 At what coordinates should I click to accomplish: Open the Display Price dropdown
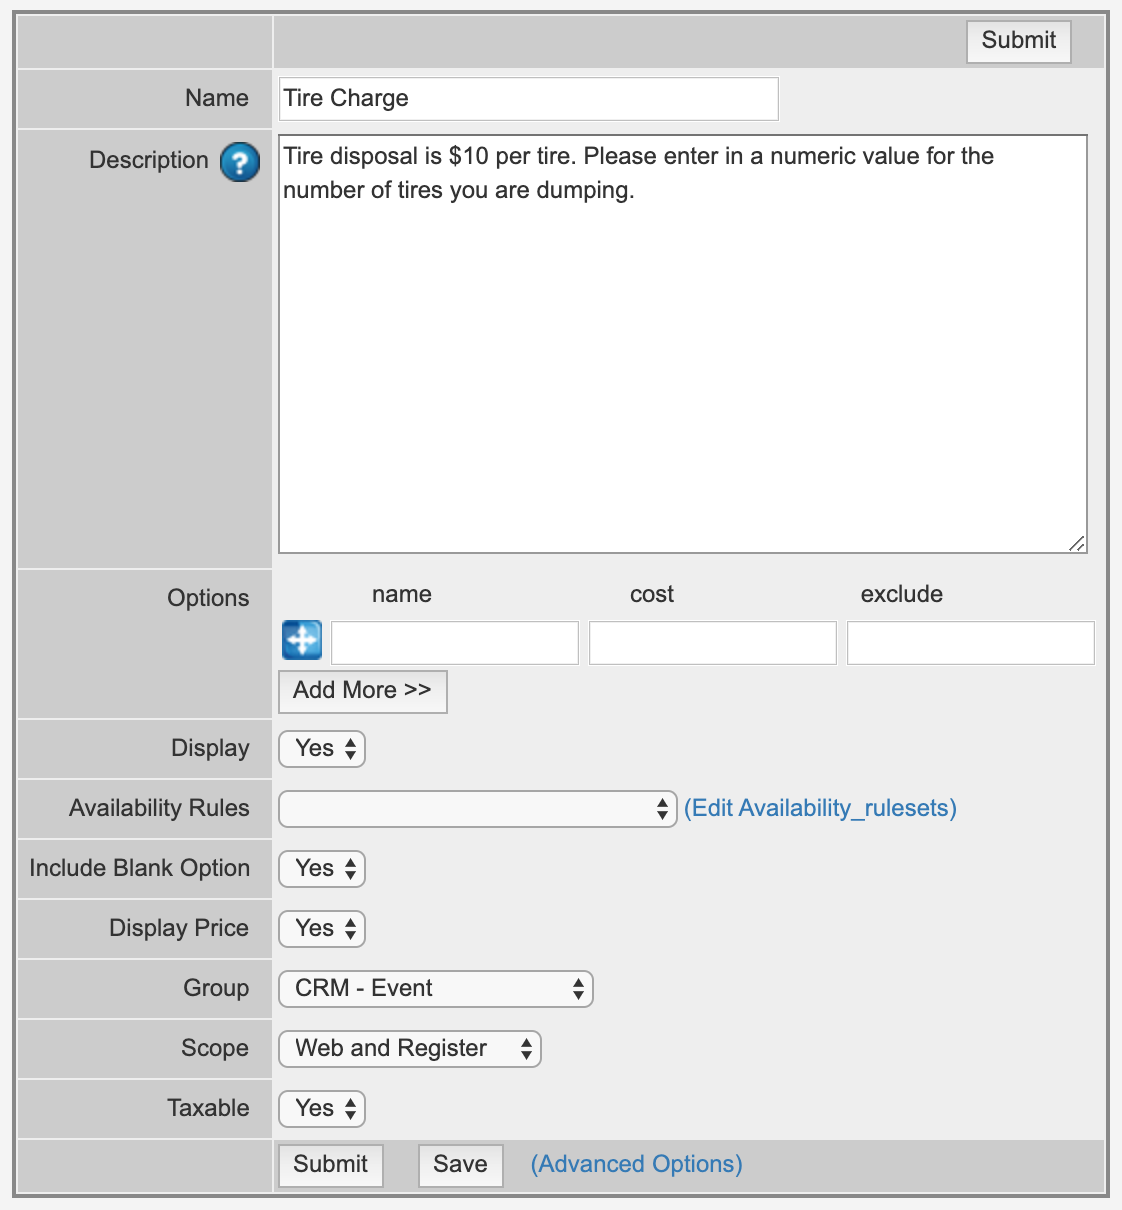(322, 929)
